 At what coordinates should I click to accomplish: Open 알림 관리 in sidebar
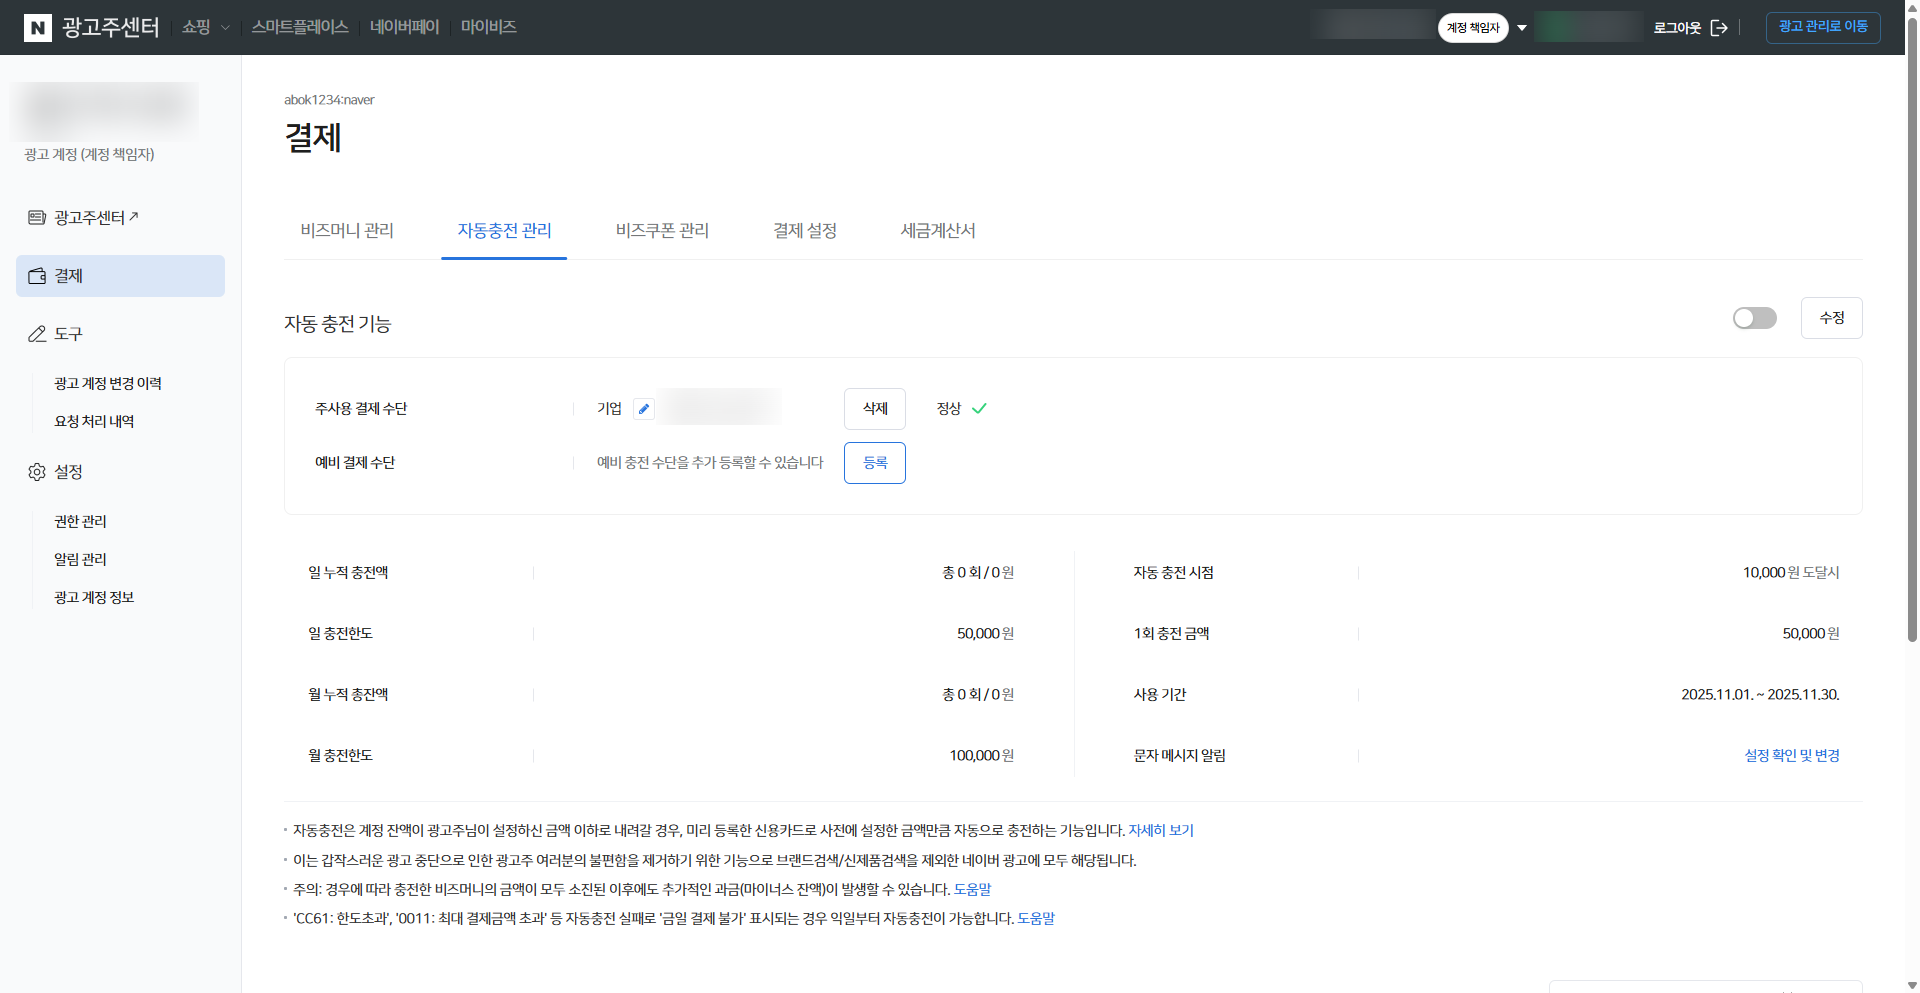click(x=80, y=560)
